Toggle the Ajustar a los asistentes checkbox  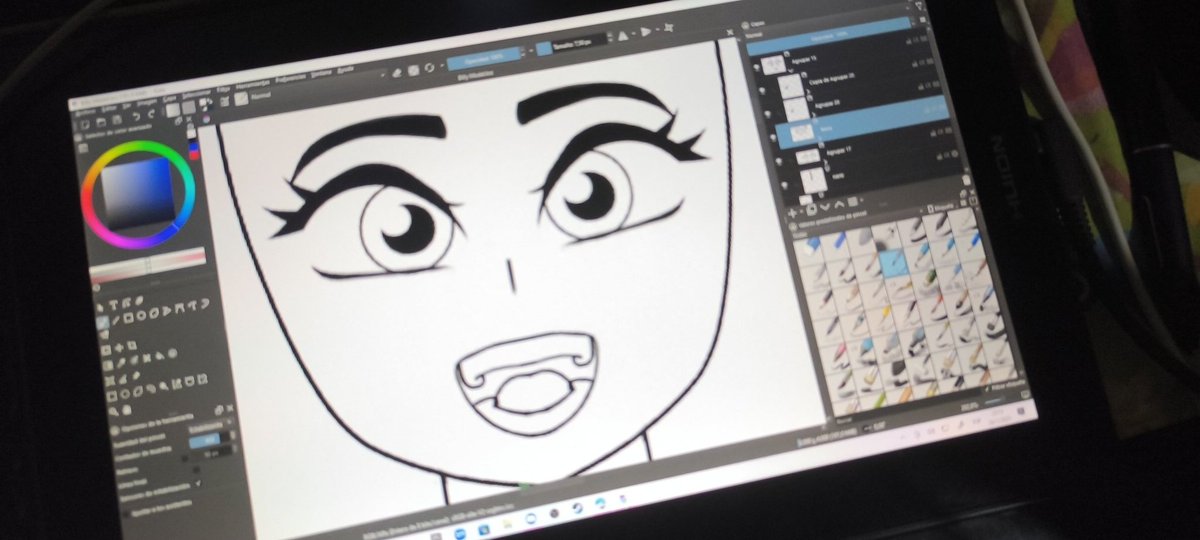127,514
